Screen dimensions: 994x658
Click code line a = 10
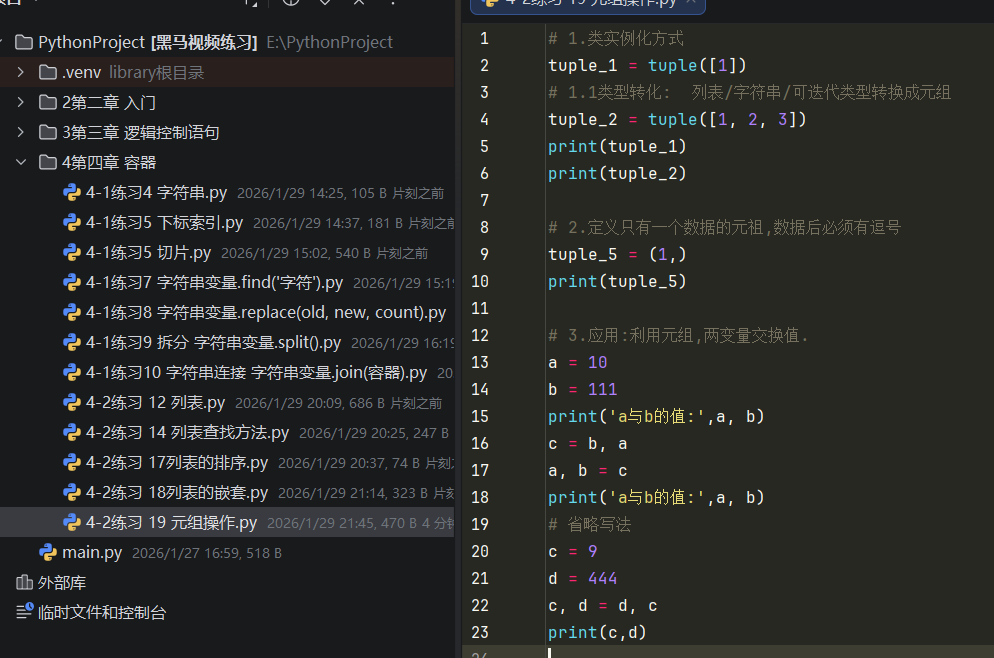click(x=578, y=362)
